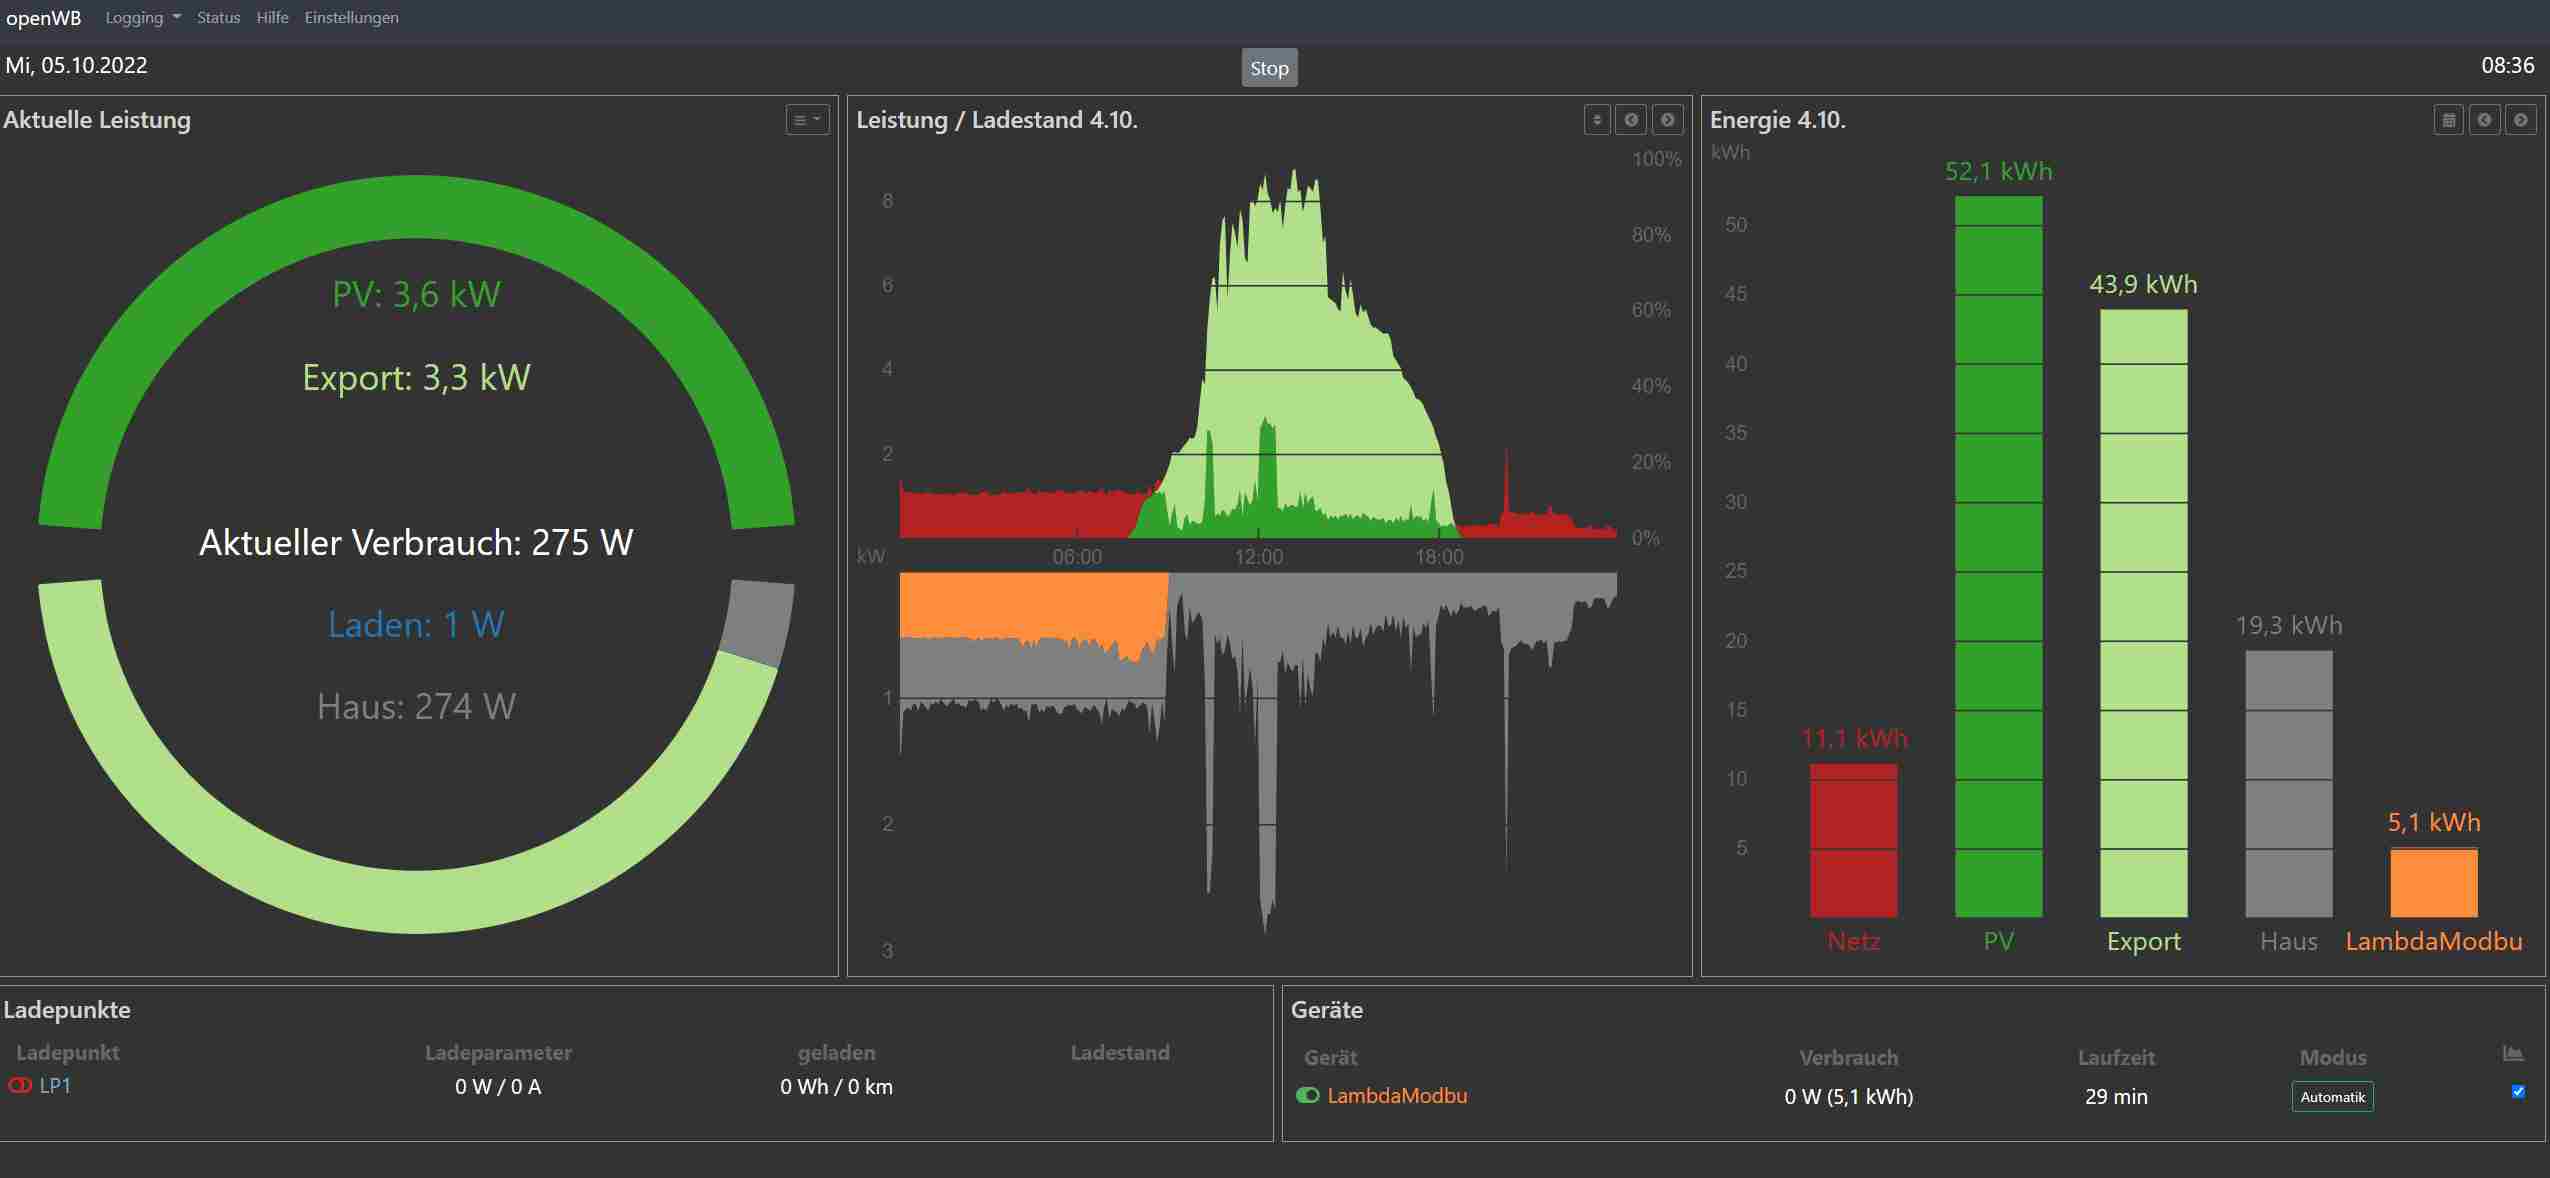Toggle the LambdaModbu device switch

[1307, 1095]
